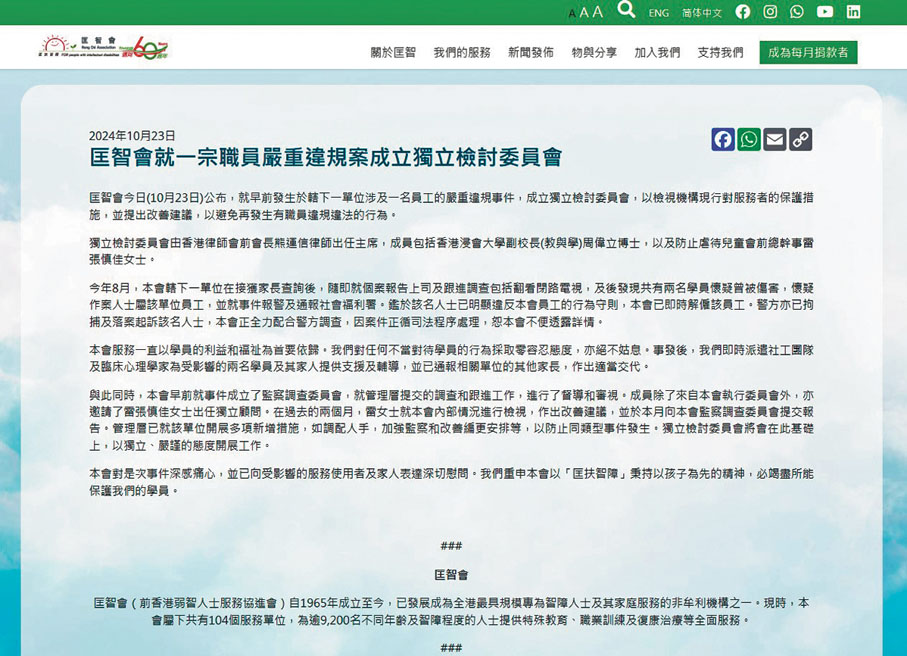907x656 pixels.
Task: Share article via green WhatsApp button
Action: tap(749, 139)
